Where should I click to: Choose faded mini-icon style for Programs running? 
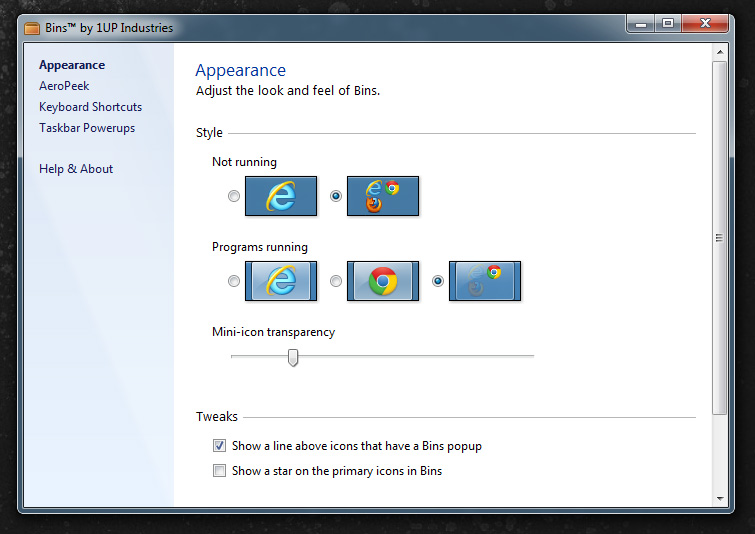[438, 281]
